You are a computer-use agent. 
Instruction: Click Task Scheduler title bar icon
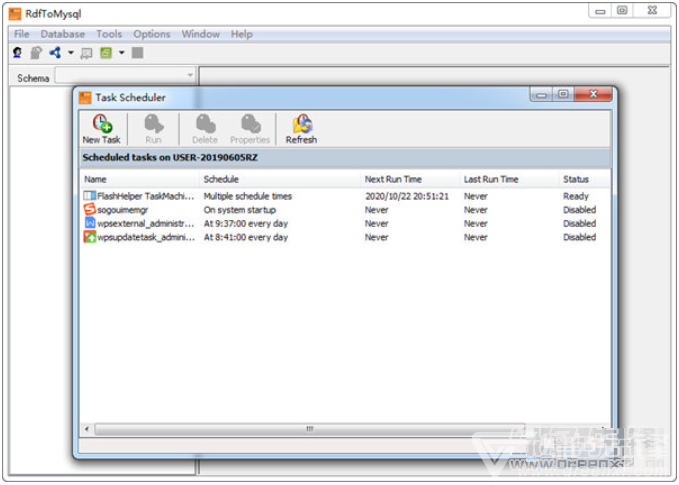click(85, 97)
